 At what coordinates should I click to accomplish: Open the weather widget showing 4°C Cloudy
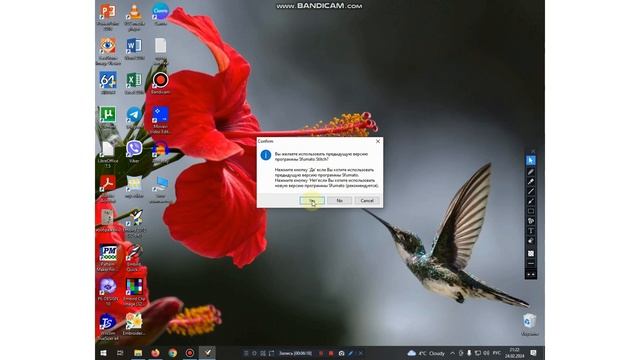pyautogui.click(x=426, y=353)
